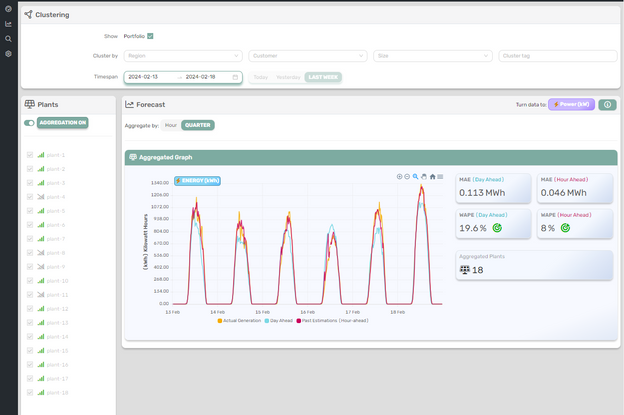Click the Power (kW) button
This screenshot has height=415, width=624.
(x=571, y=105)
